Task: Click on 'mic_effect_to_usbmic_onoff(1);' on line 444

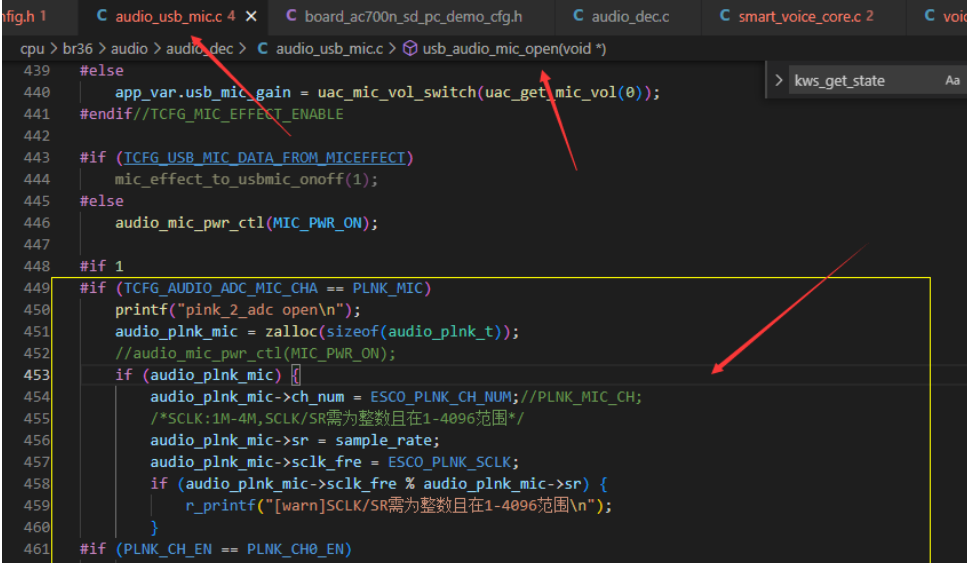Action: [x=246, y=179]
